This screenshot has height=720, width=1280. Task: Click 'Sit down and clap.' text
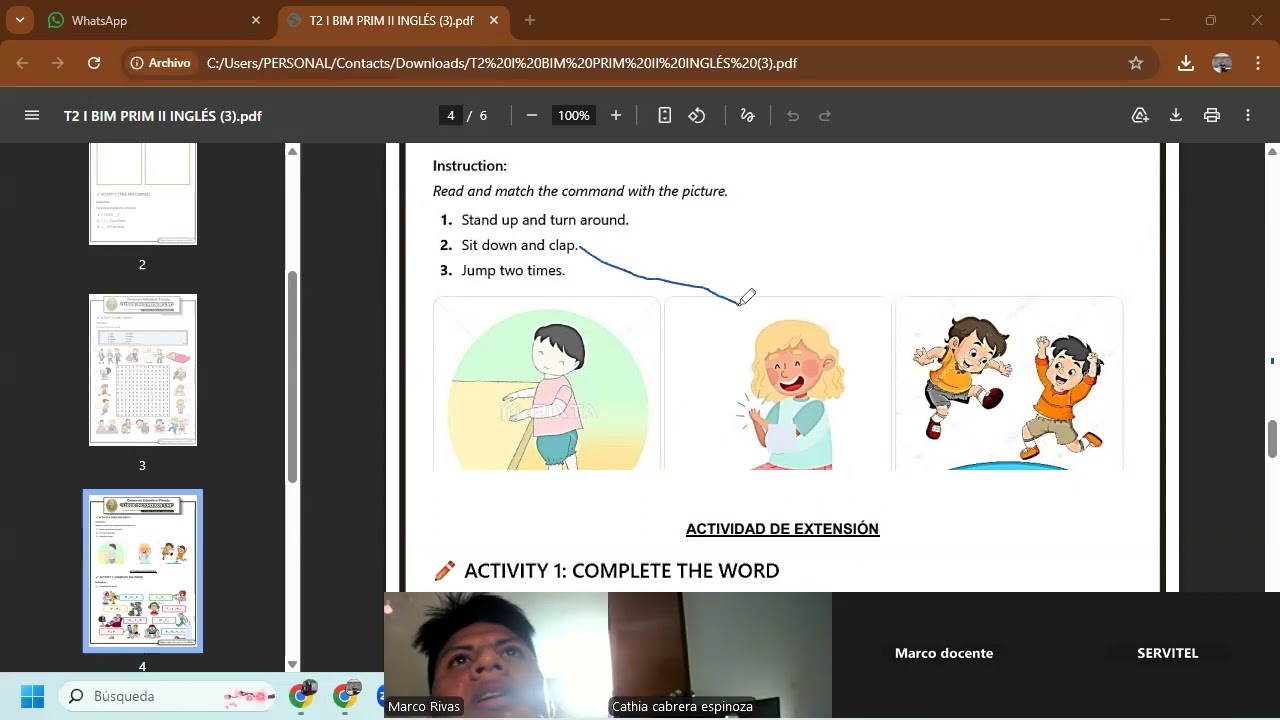[x=519, y=245]
